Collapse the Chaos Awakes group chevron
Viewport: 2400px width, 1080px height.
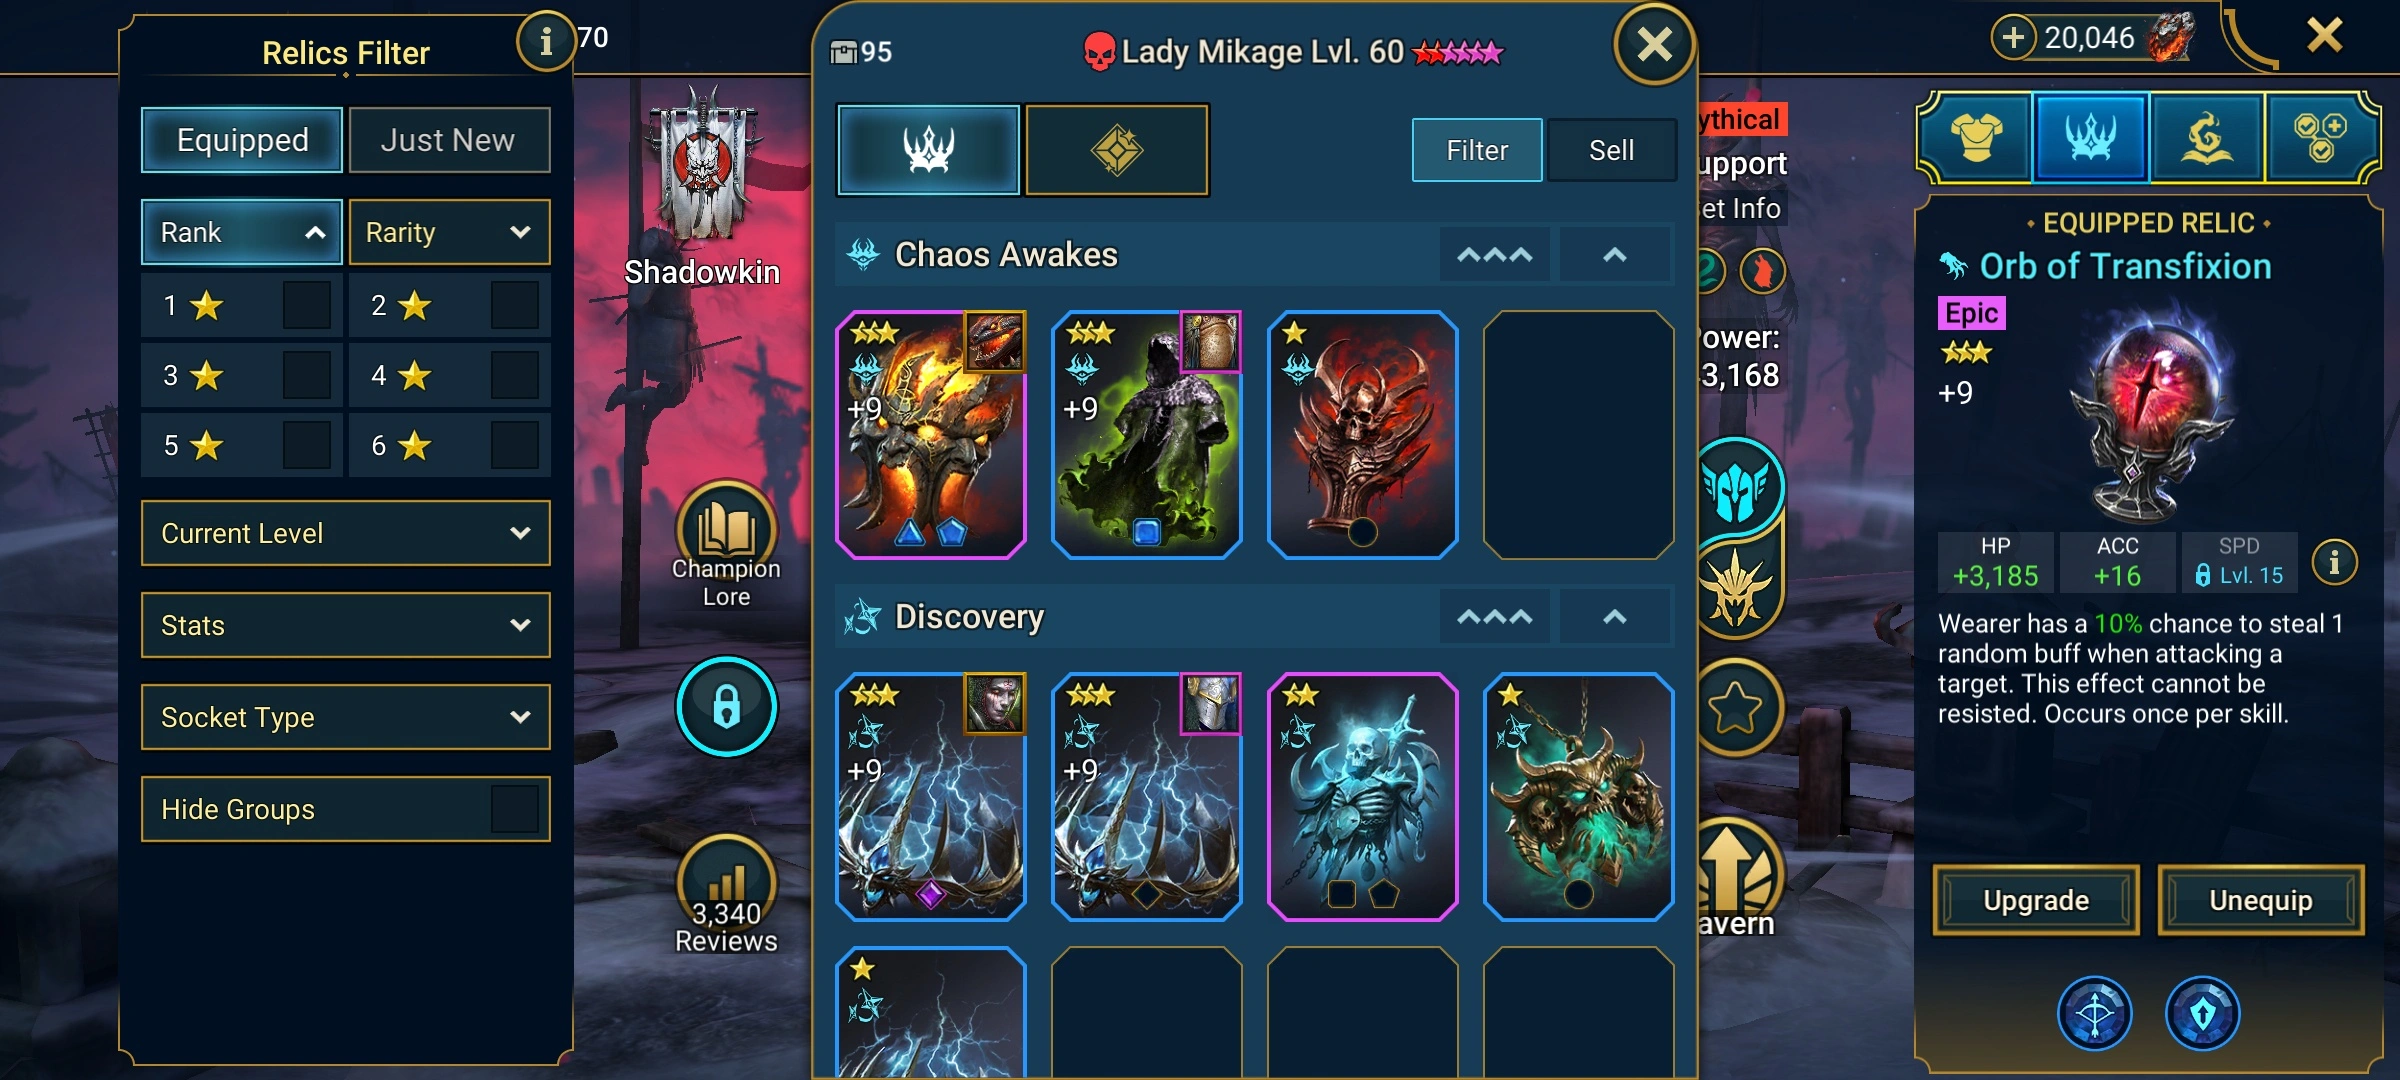pyautogui.click(x=1615, y=255)
